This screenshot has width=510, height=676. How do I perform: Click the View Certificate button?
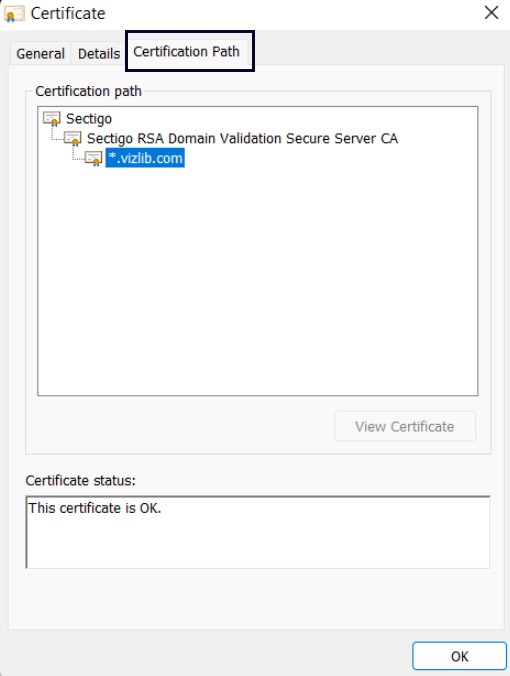click(405, 426)
